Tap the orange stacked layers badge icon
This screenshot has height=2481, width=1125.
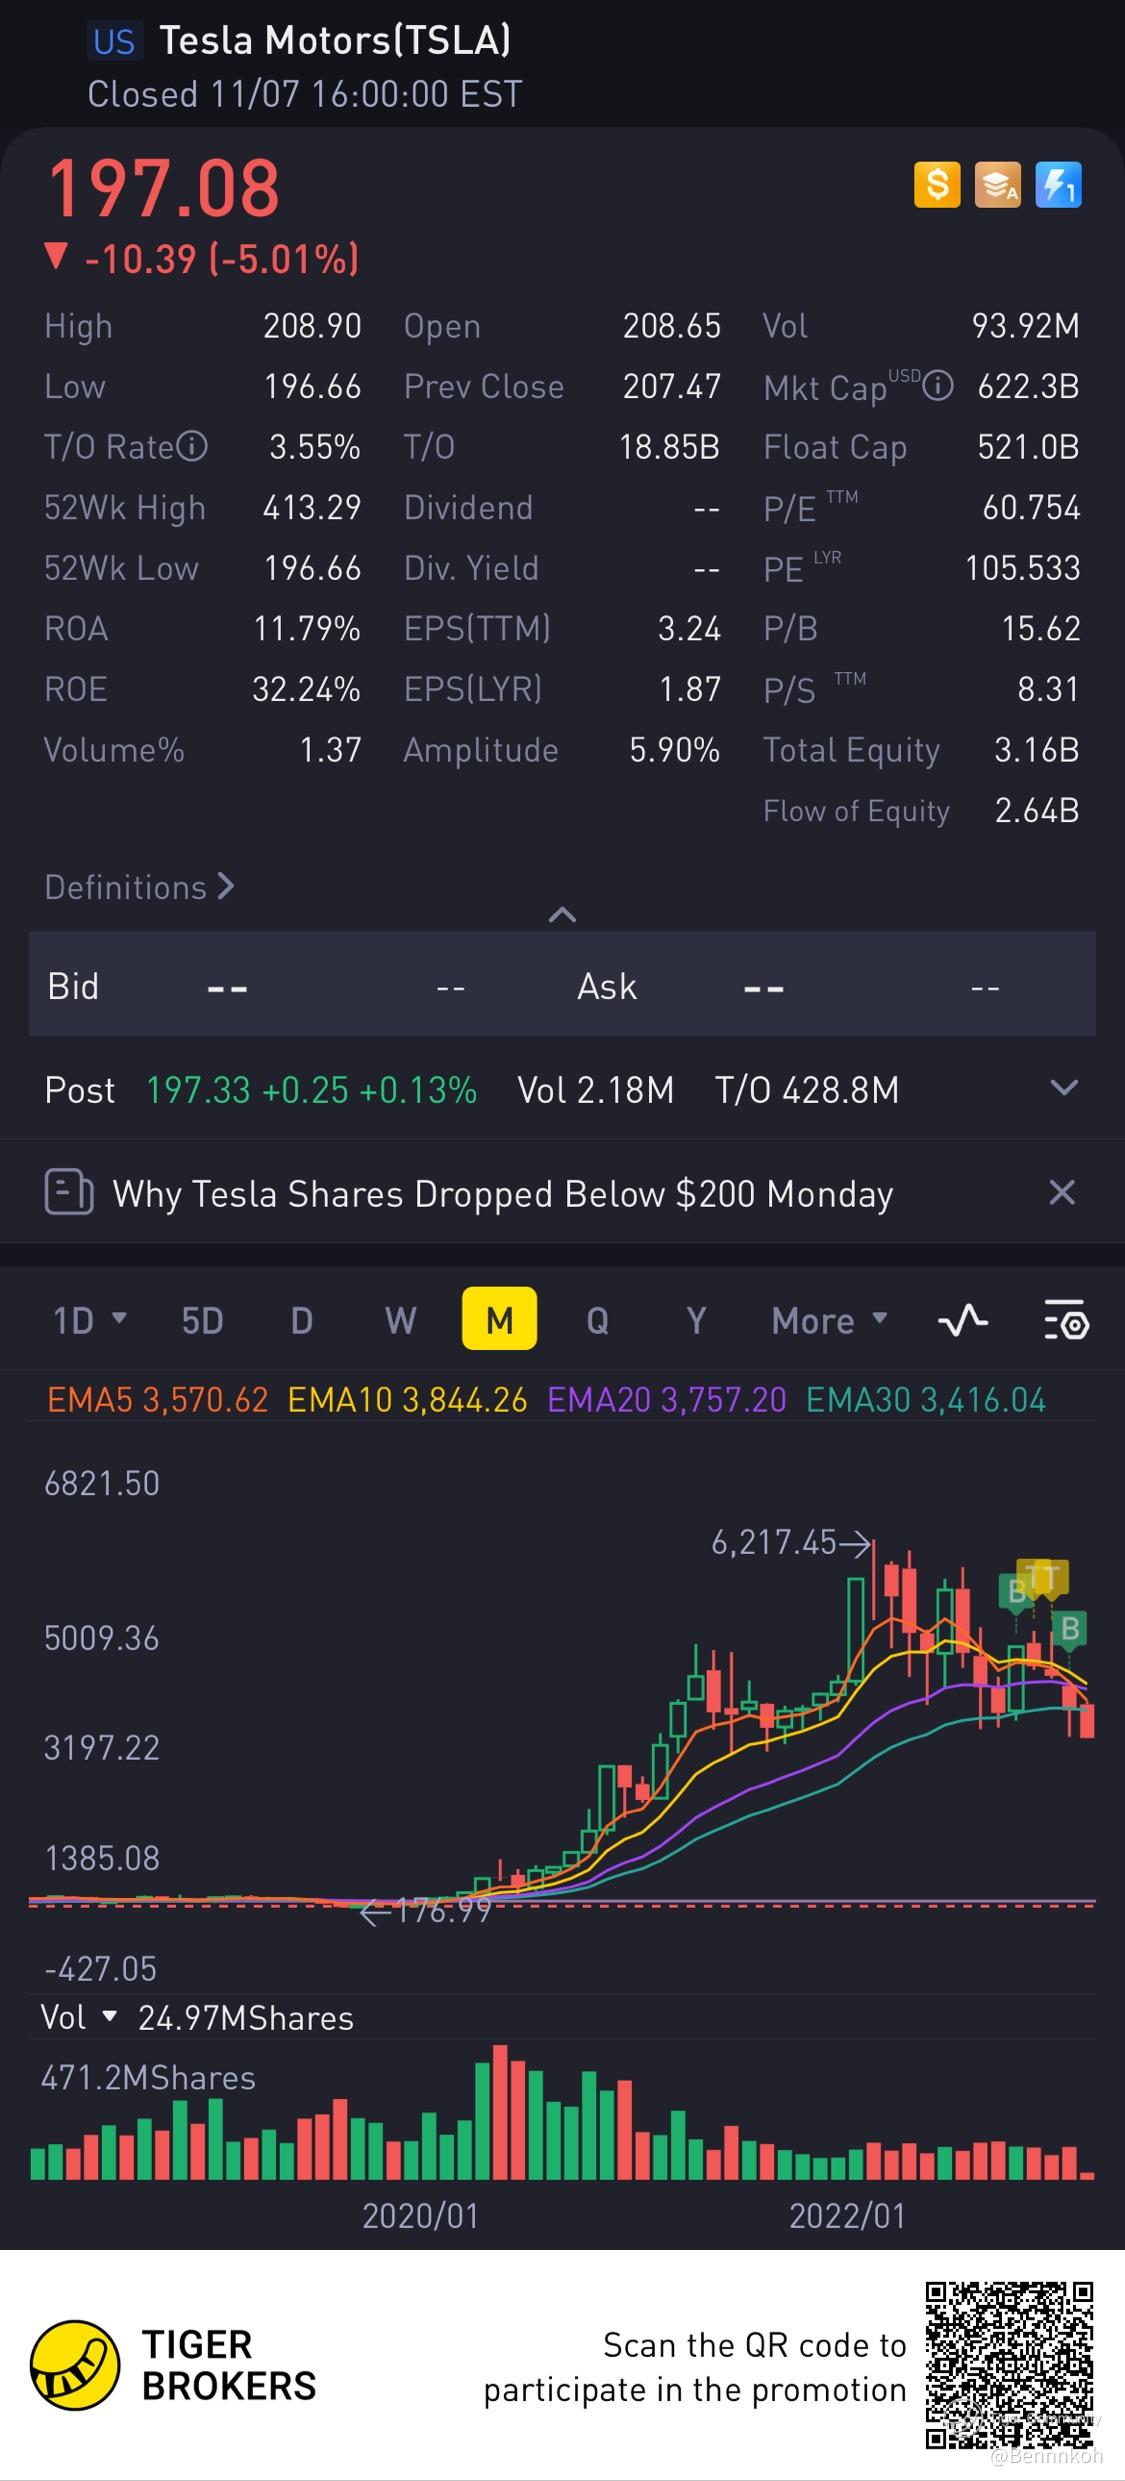tap(997, 185)
